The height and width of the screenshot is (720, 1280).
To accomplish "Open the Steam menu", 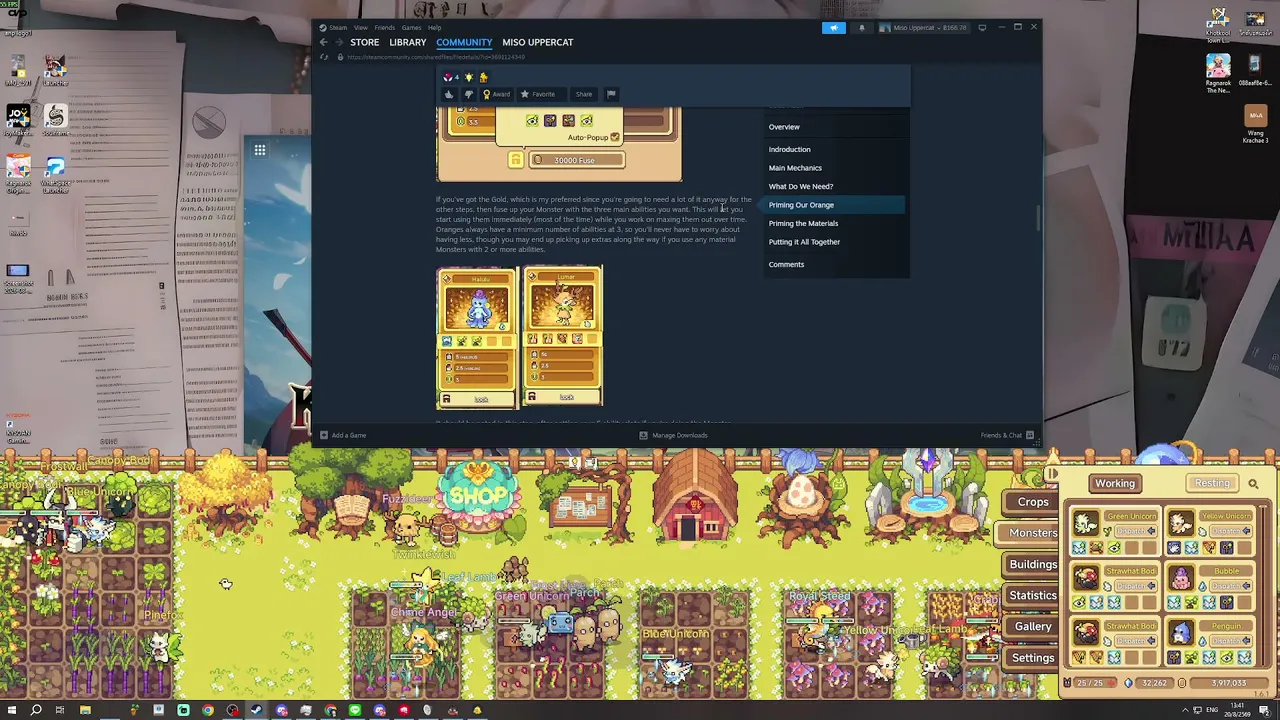I will point(337,27).
